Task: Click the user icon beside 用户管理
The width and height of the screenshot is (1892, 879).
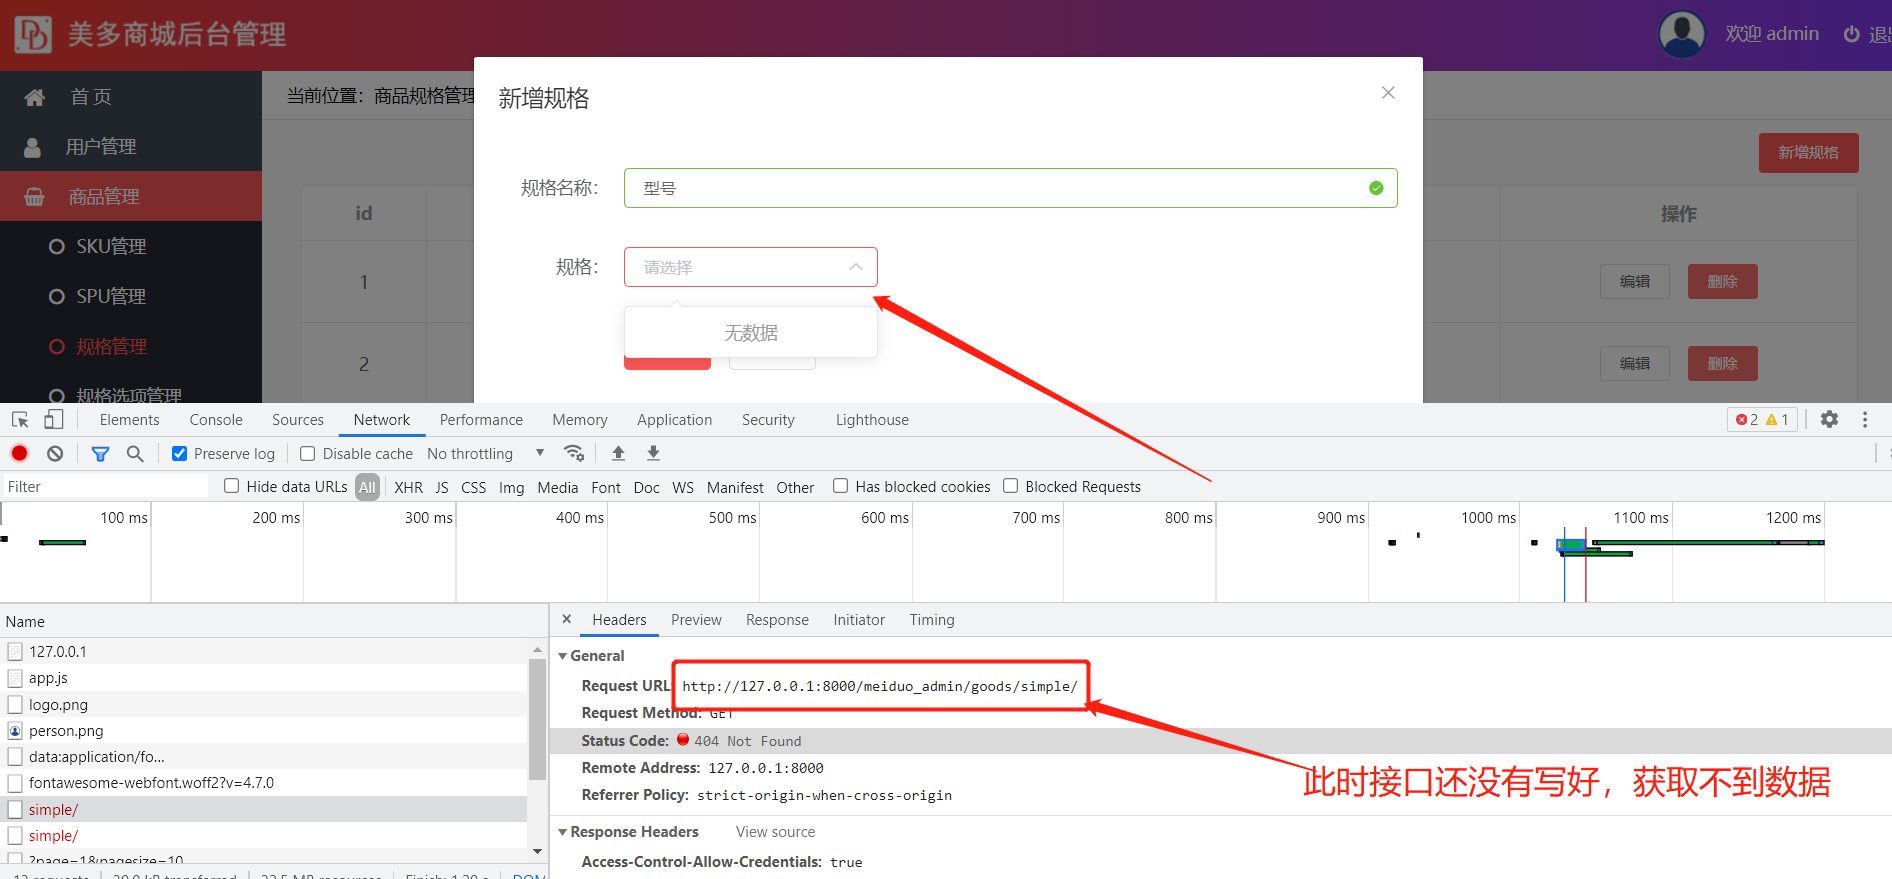Action: [x=32, y=147]
